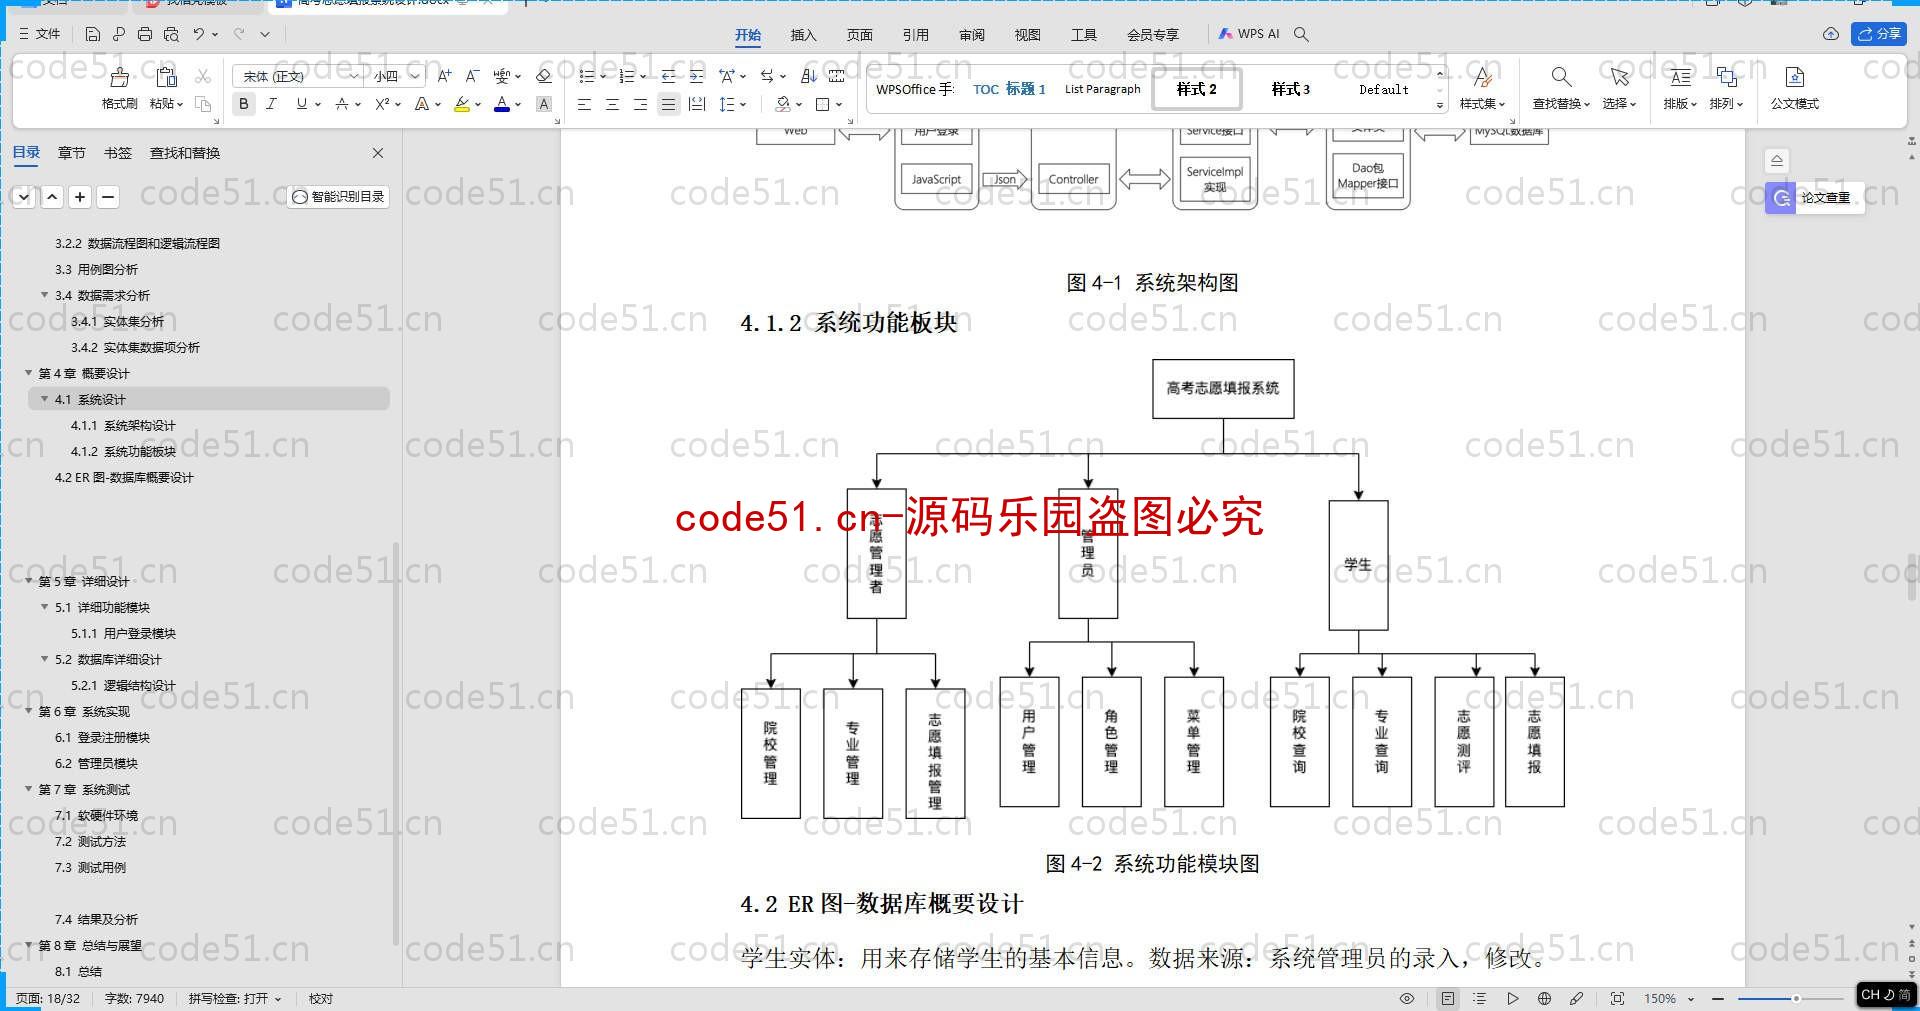Collapse 3.4 数据需求分析 tree node

pyautogui.click(x=45, y=295)
